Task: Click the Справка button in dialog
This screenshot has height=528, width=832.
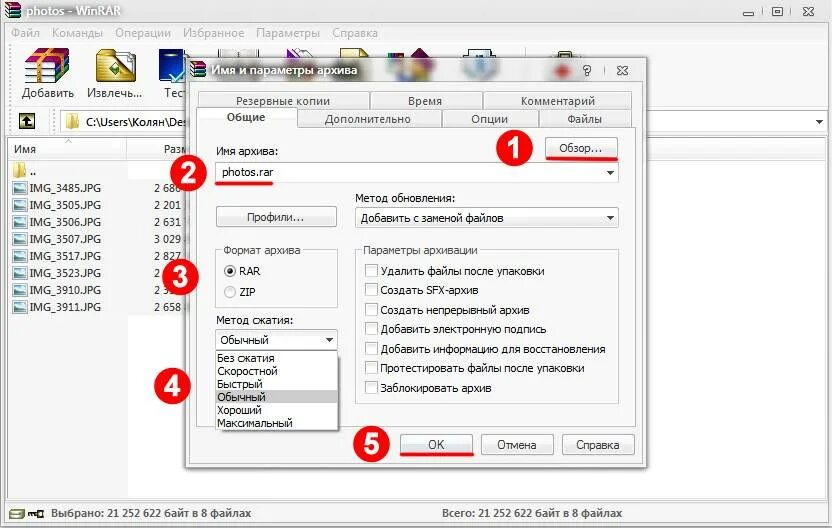Action: click(x=597, y=445)
